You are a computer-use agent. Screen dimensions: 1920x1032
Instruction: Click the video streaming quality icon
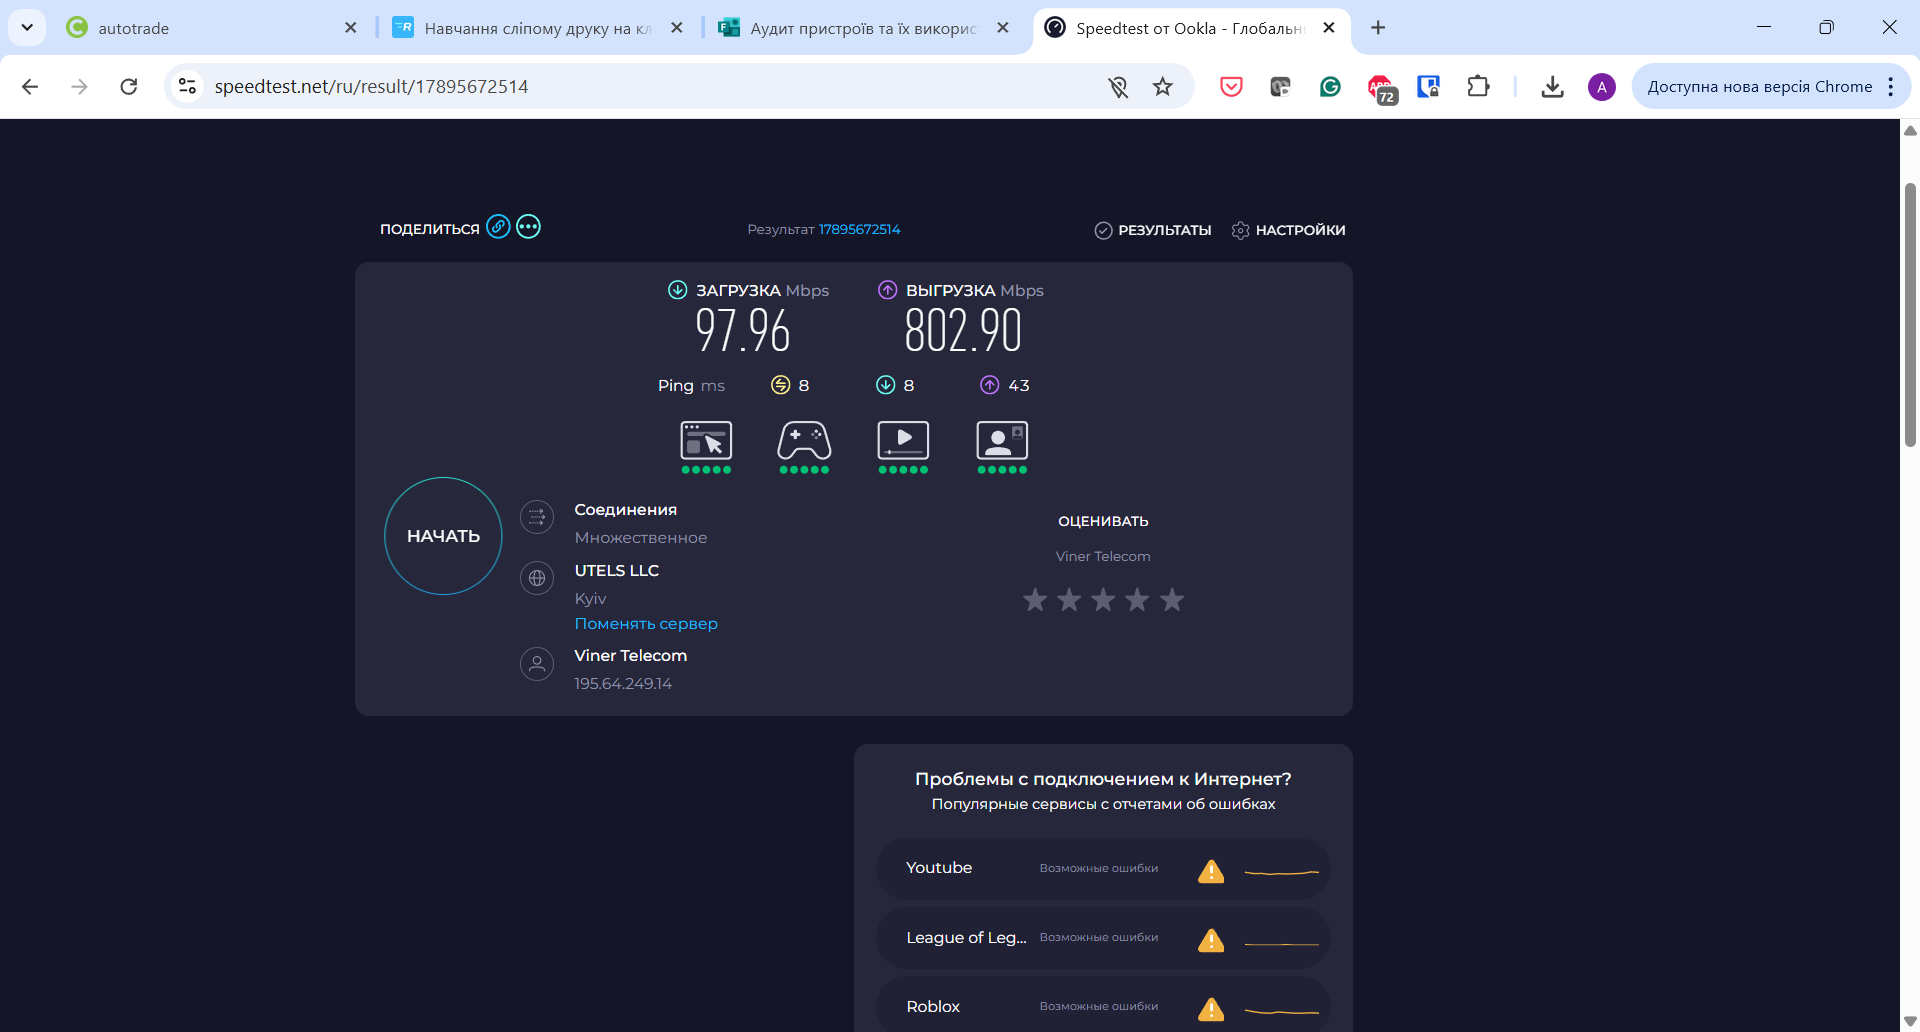903,441
